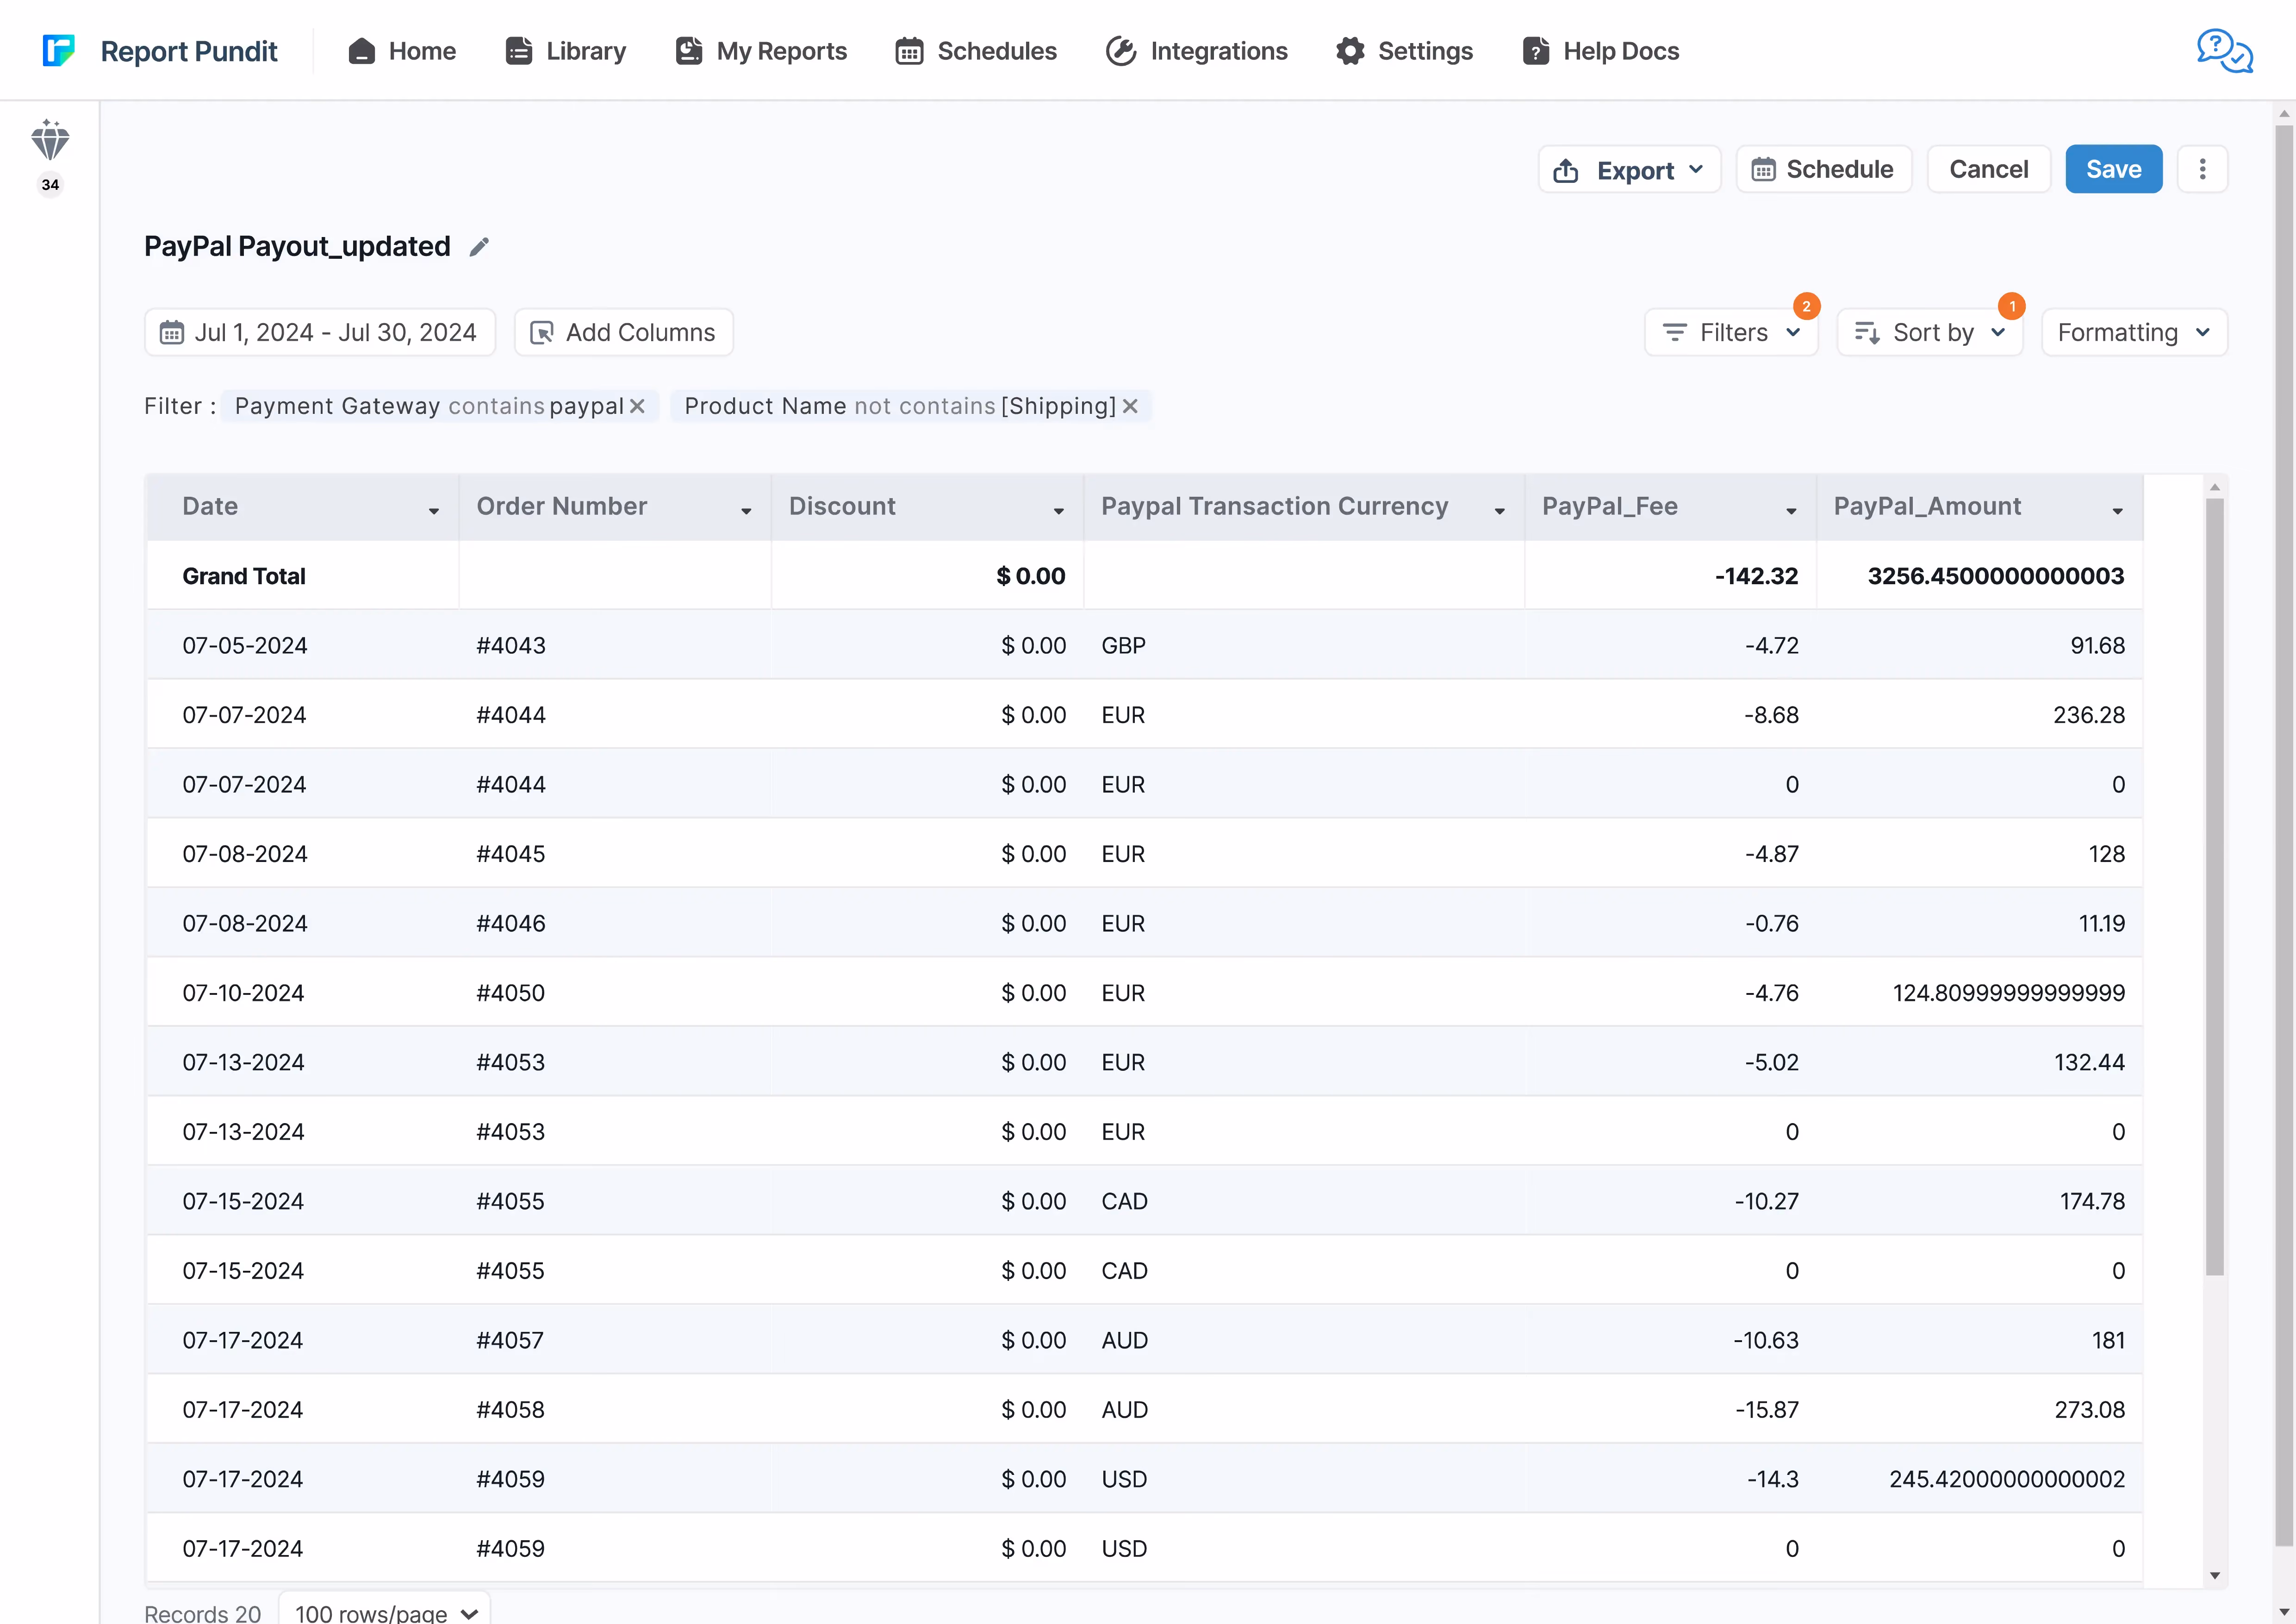Go to Home in top navigation

(402, 51)
